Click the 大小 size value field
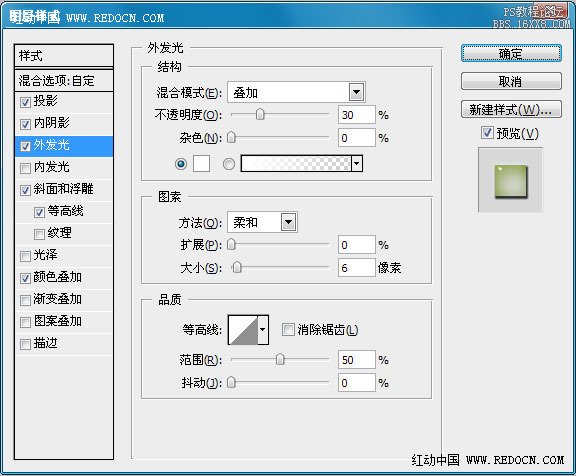 [357, 267]
